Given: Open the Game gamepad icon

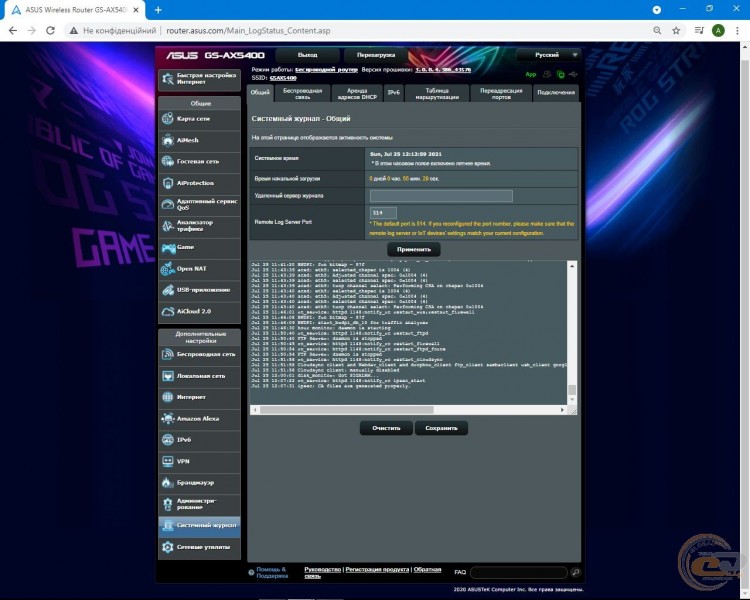Looking at the screenshot, I should click(x=167, y=247).
